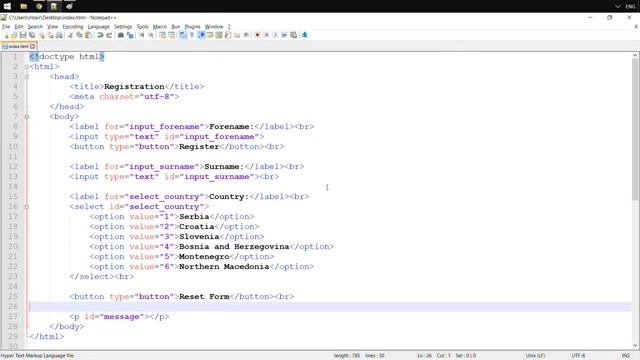Save the file with the Save icon
640x360 pixels.
click(23, 35)
